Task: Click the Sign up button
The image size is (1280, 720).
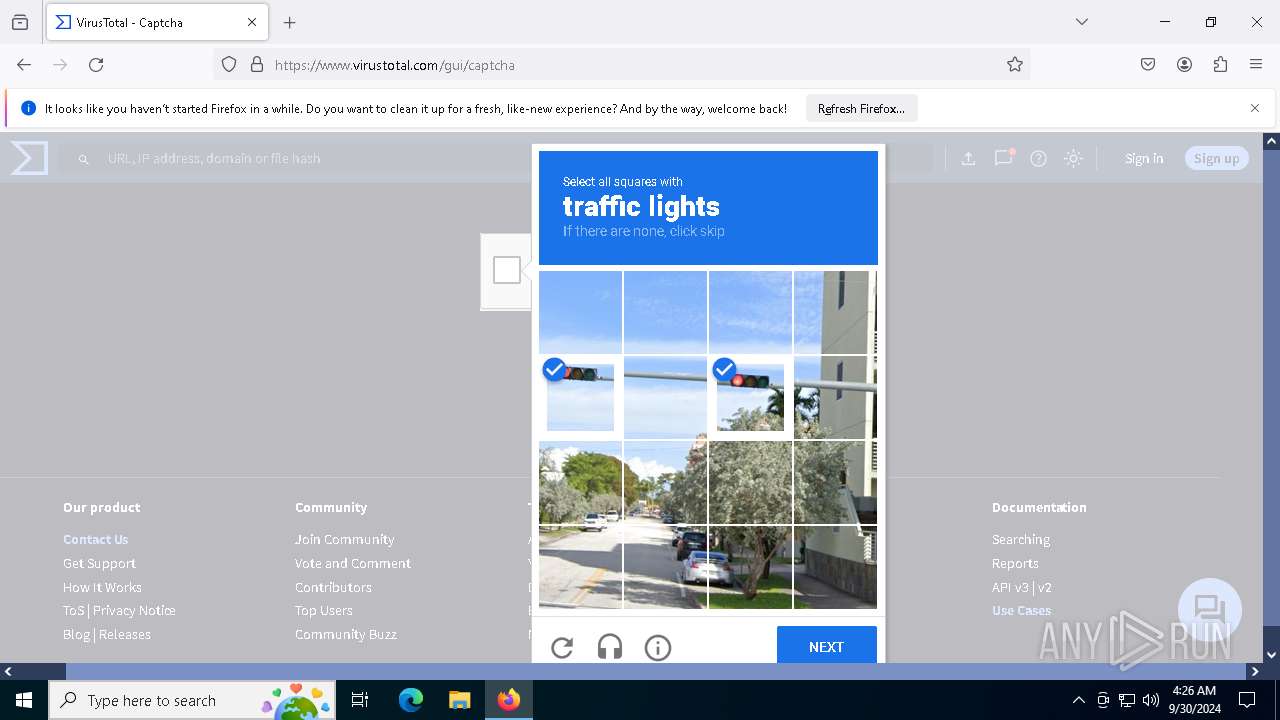Action: [x=1216, y=158]
